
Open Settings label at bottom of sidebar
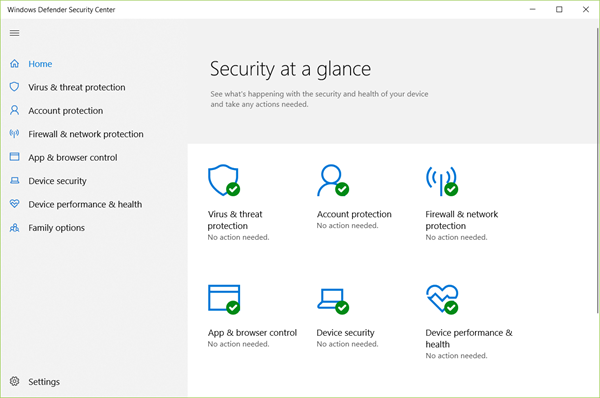(x=44, y=382)
